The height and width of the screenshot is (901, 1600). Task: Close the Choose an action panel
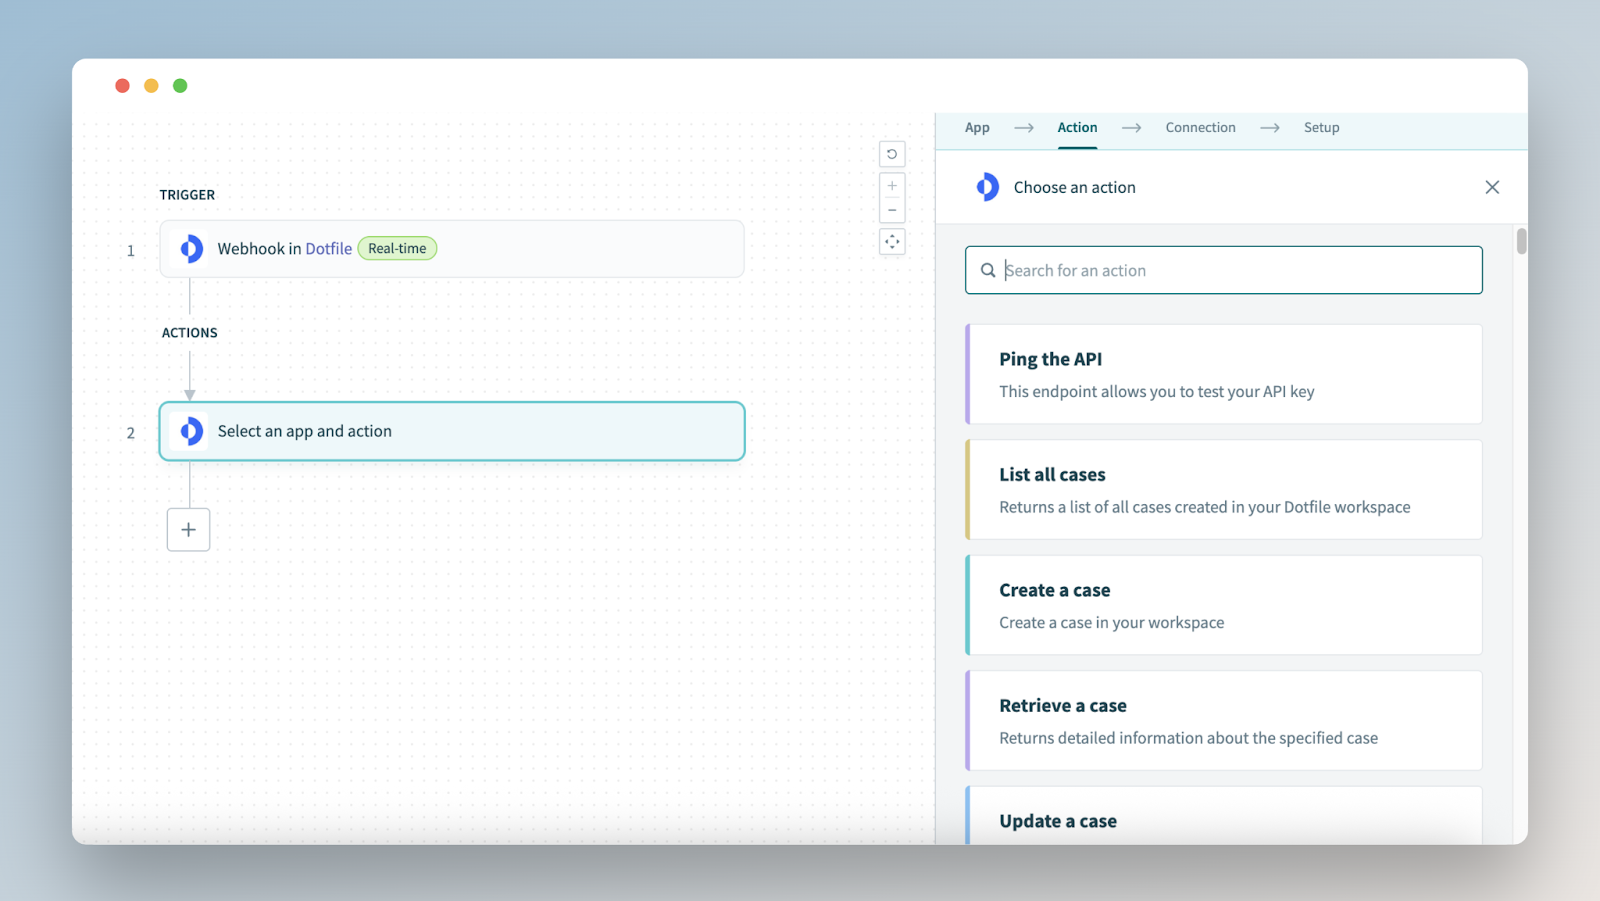coord(1492,187)
